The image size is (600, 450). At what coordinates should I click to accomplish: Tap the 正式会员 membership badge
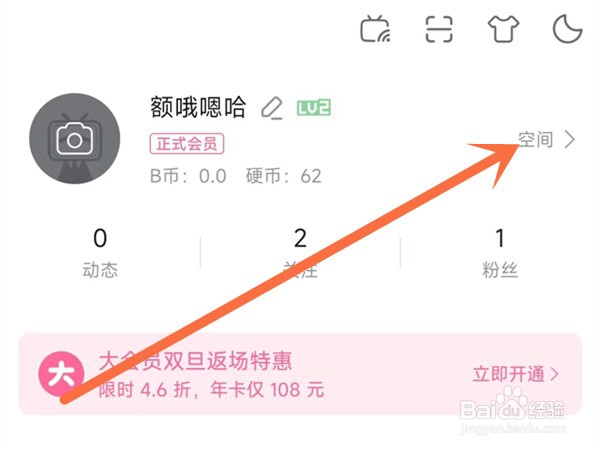187,144
